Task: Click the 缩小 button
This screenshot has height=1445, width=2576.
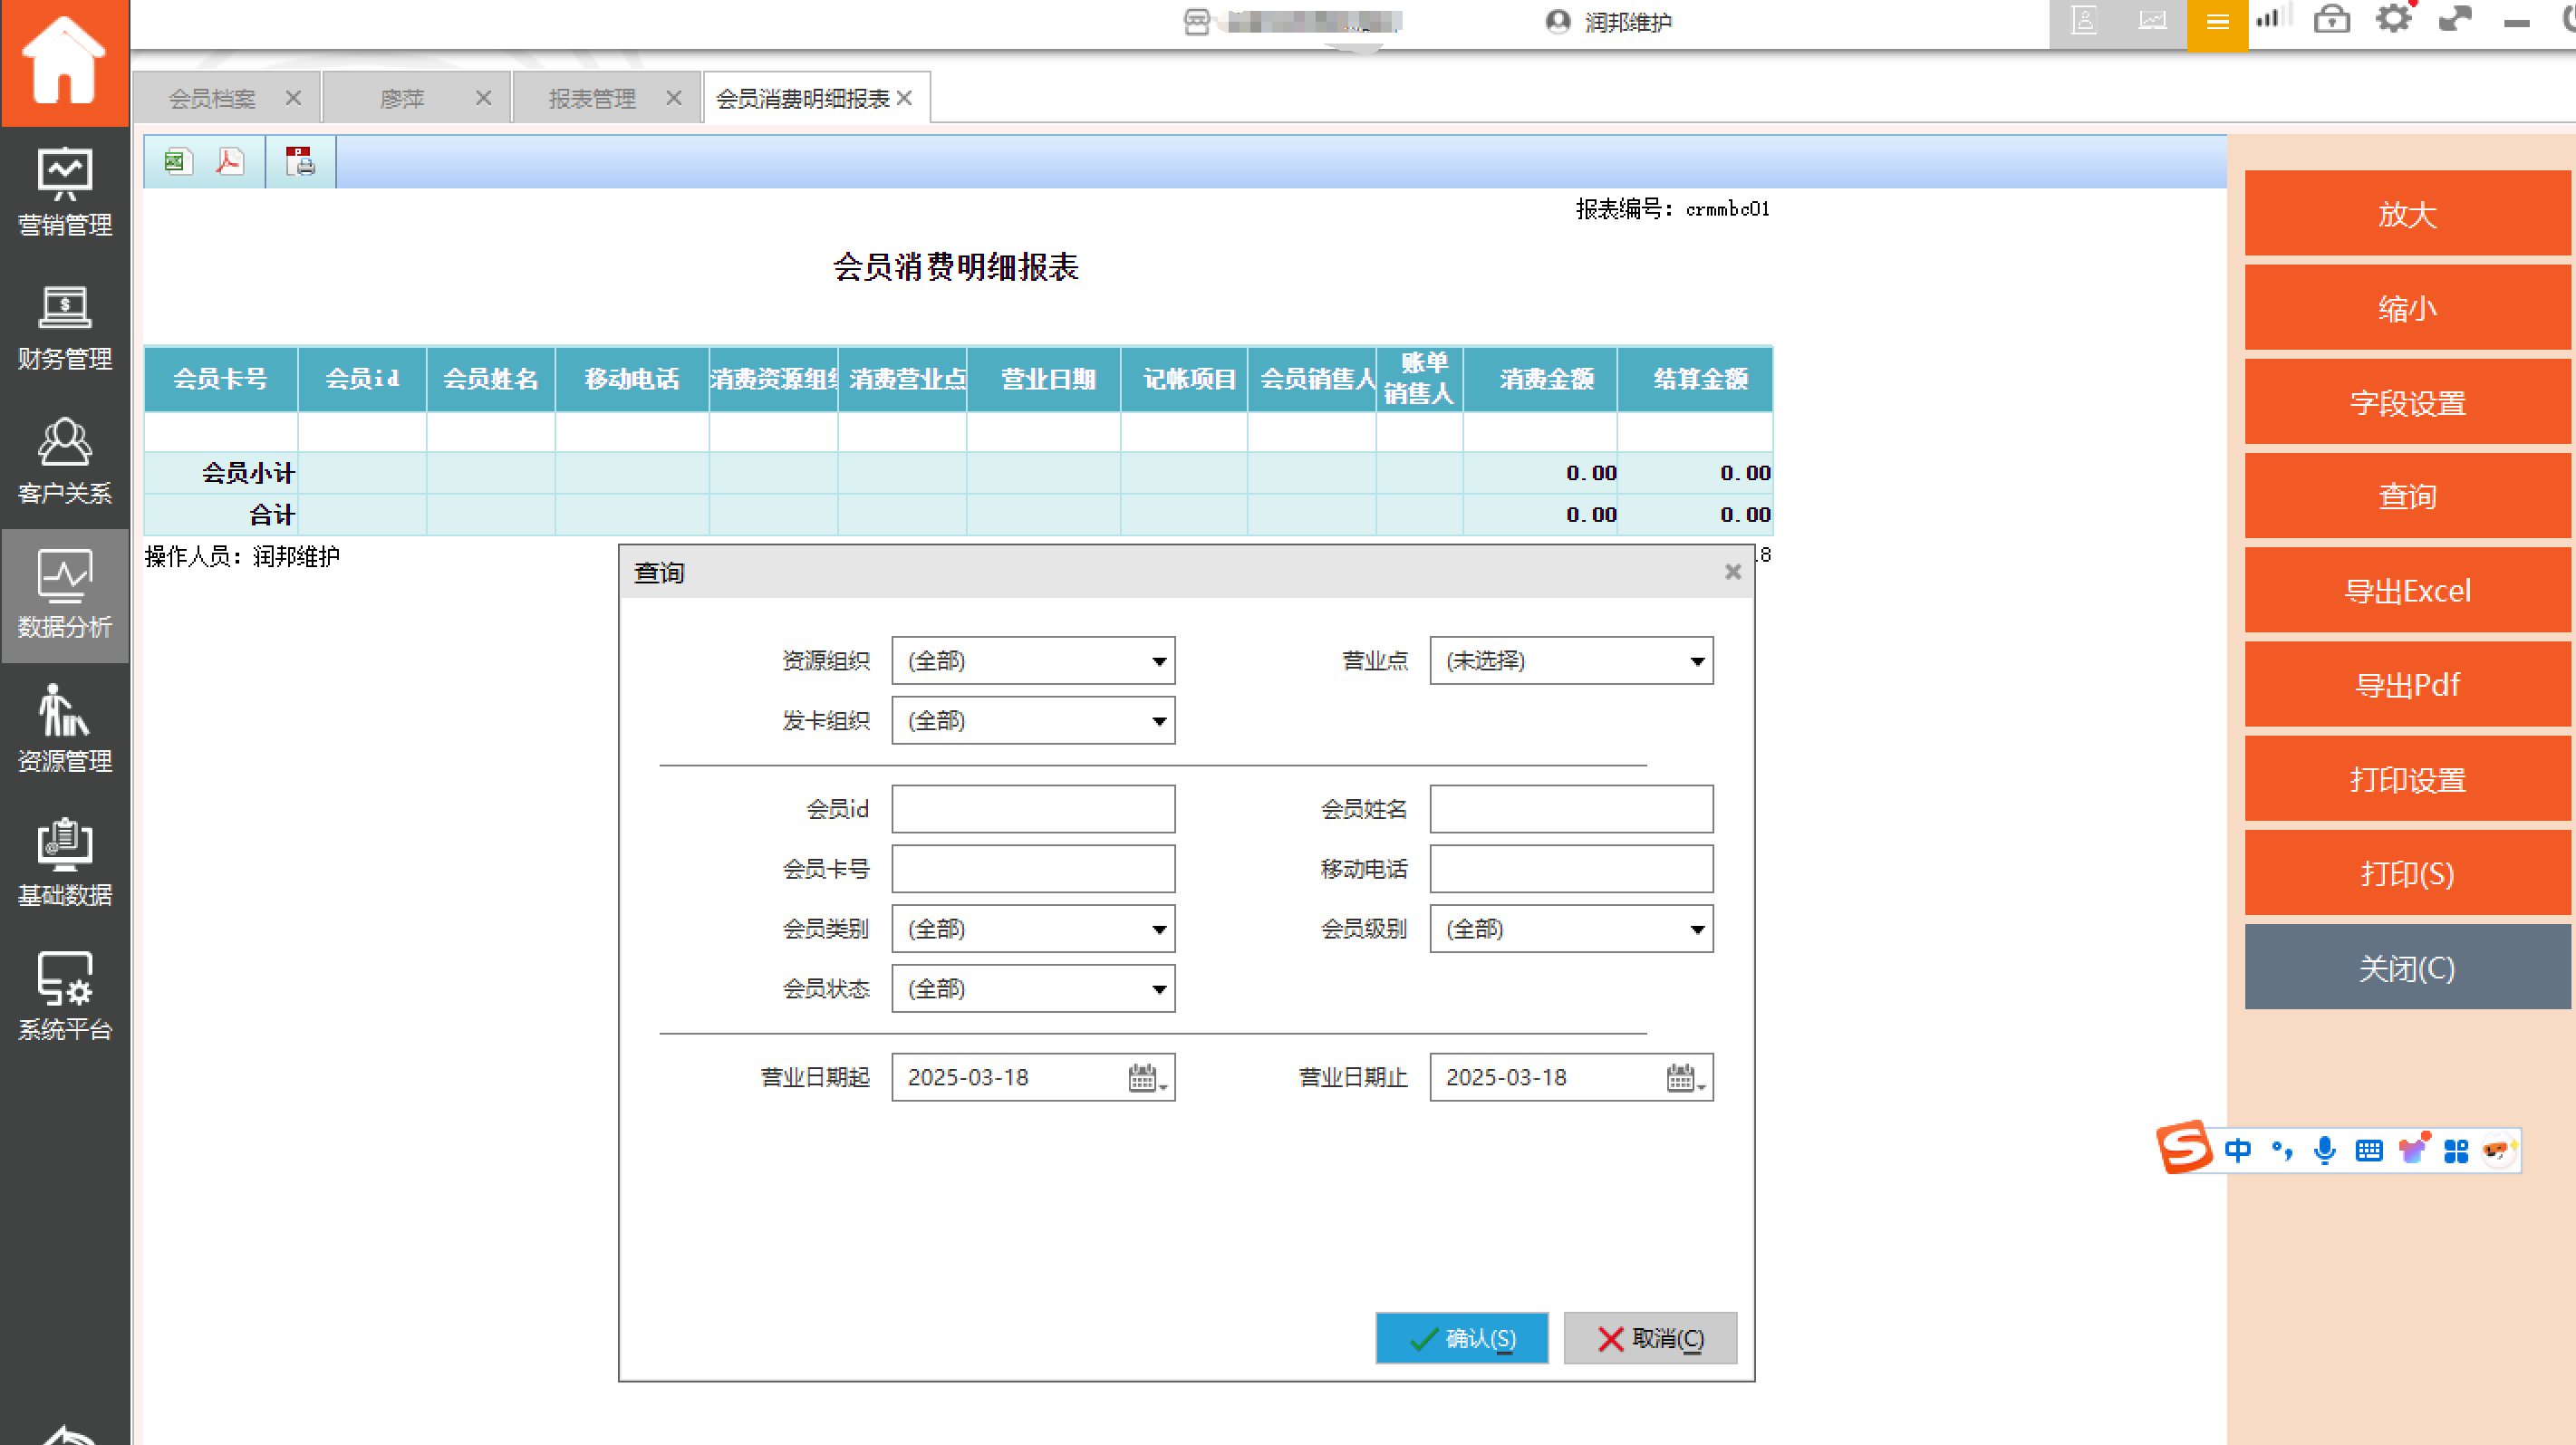Action: pos(2407,307)
